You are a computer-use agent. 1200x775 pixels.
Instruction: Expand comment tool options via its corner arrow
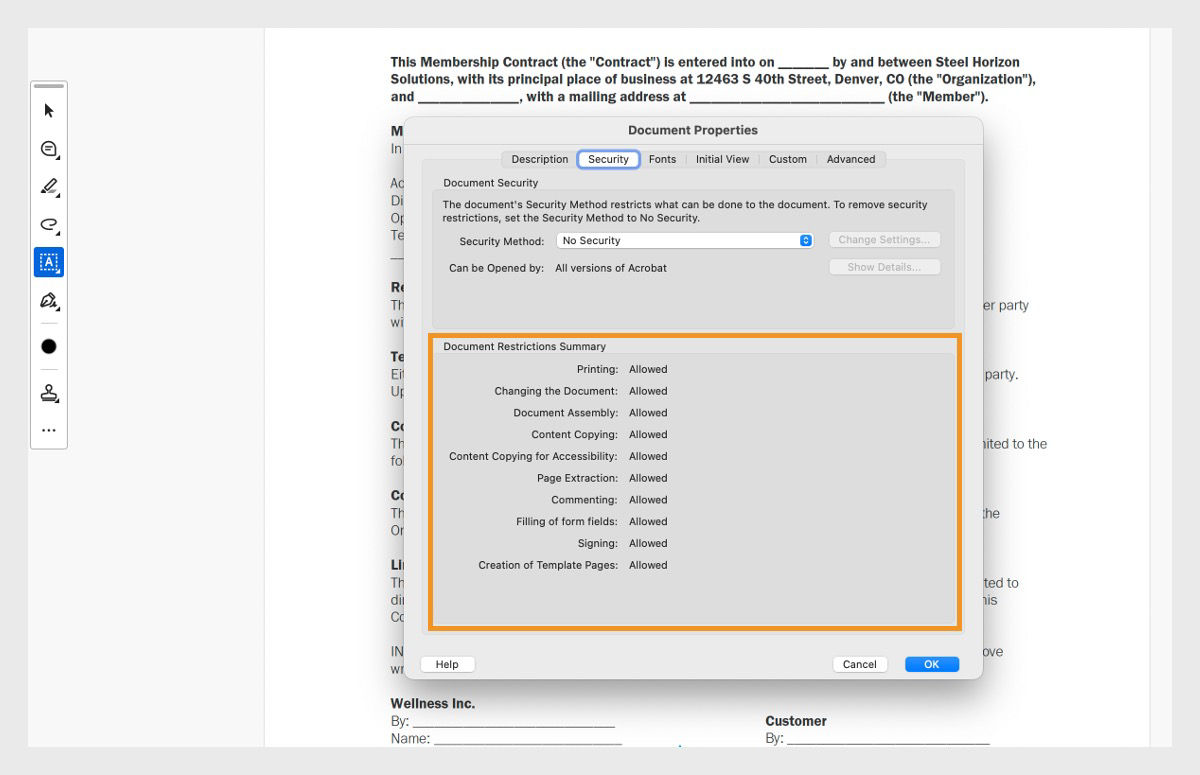pos(57,157)
